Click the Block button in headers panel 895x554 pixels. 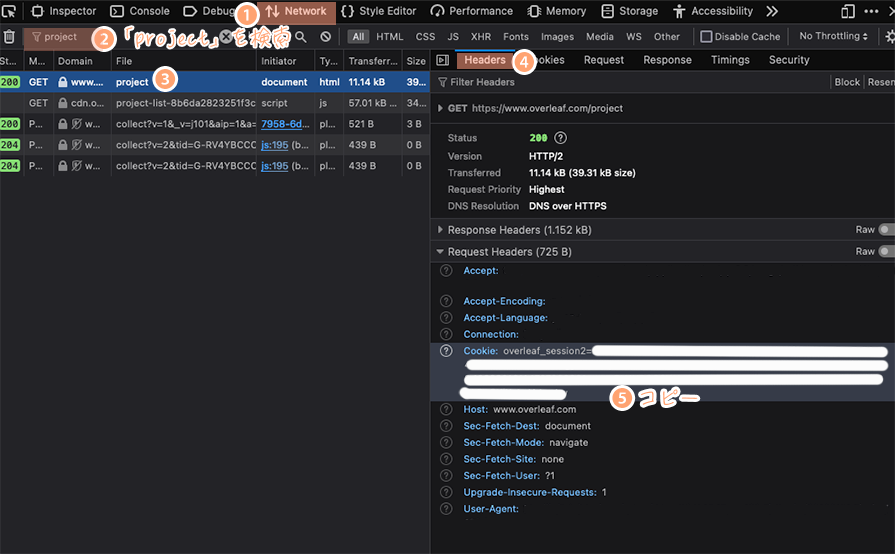(846, 82)
